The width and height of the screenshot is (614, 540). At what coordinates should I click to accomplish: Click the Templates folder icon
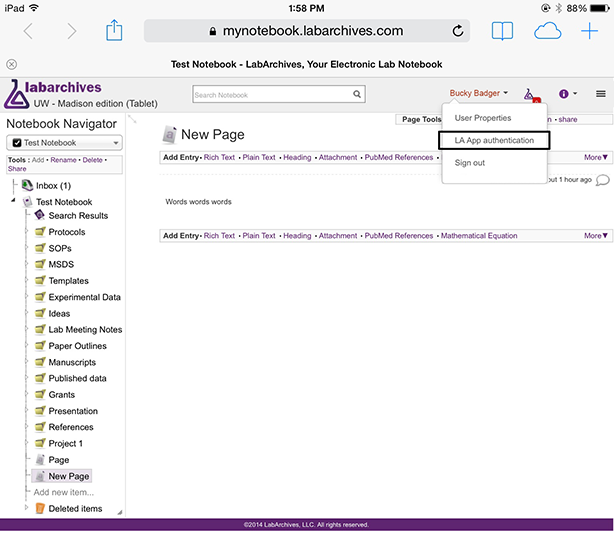coord(40,280)
